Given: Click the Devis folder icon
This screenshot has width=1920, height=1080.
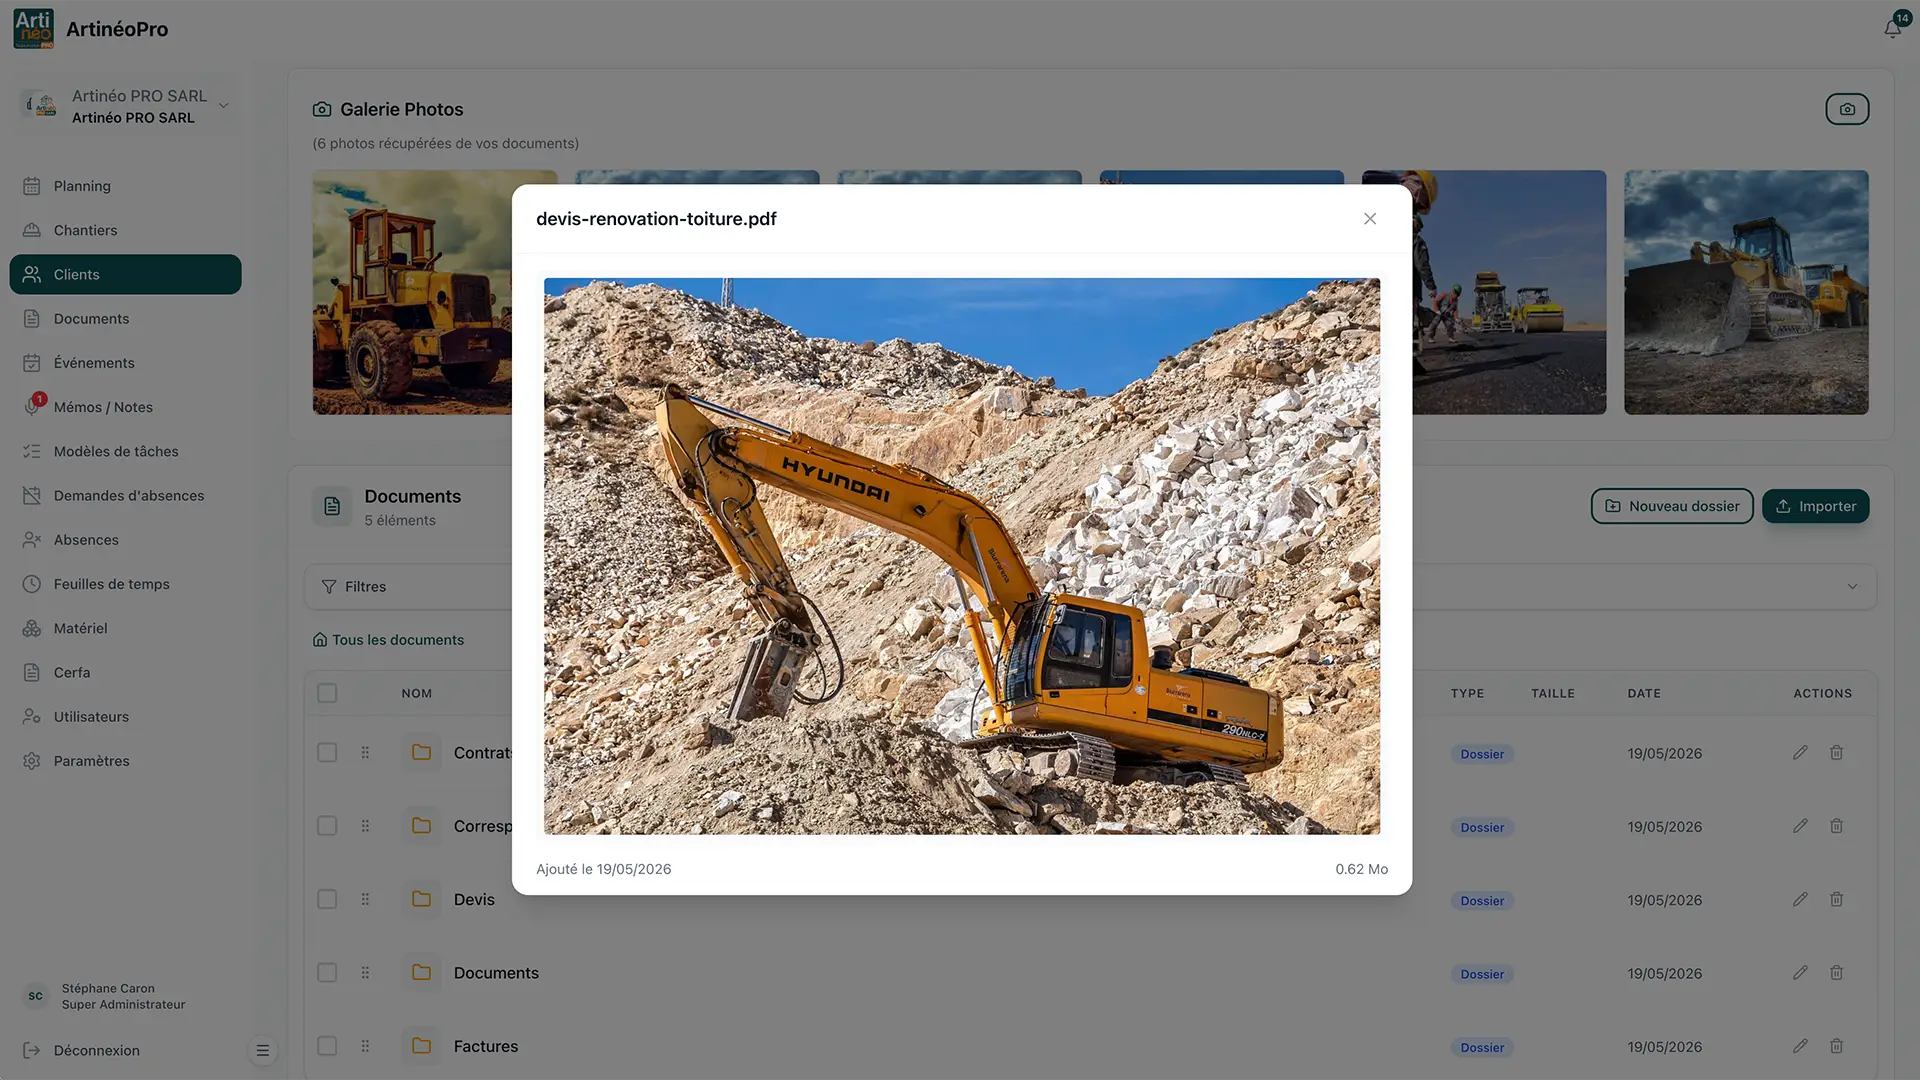Looking at the screenshot, I should (422, 899).
